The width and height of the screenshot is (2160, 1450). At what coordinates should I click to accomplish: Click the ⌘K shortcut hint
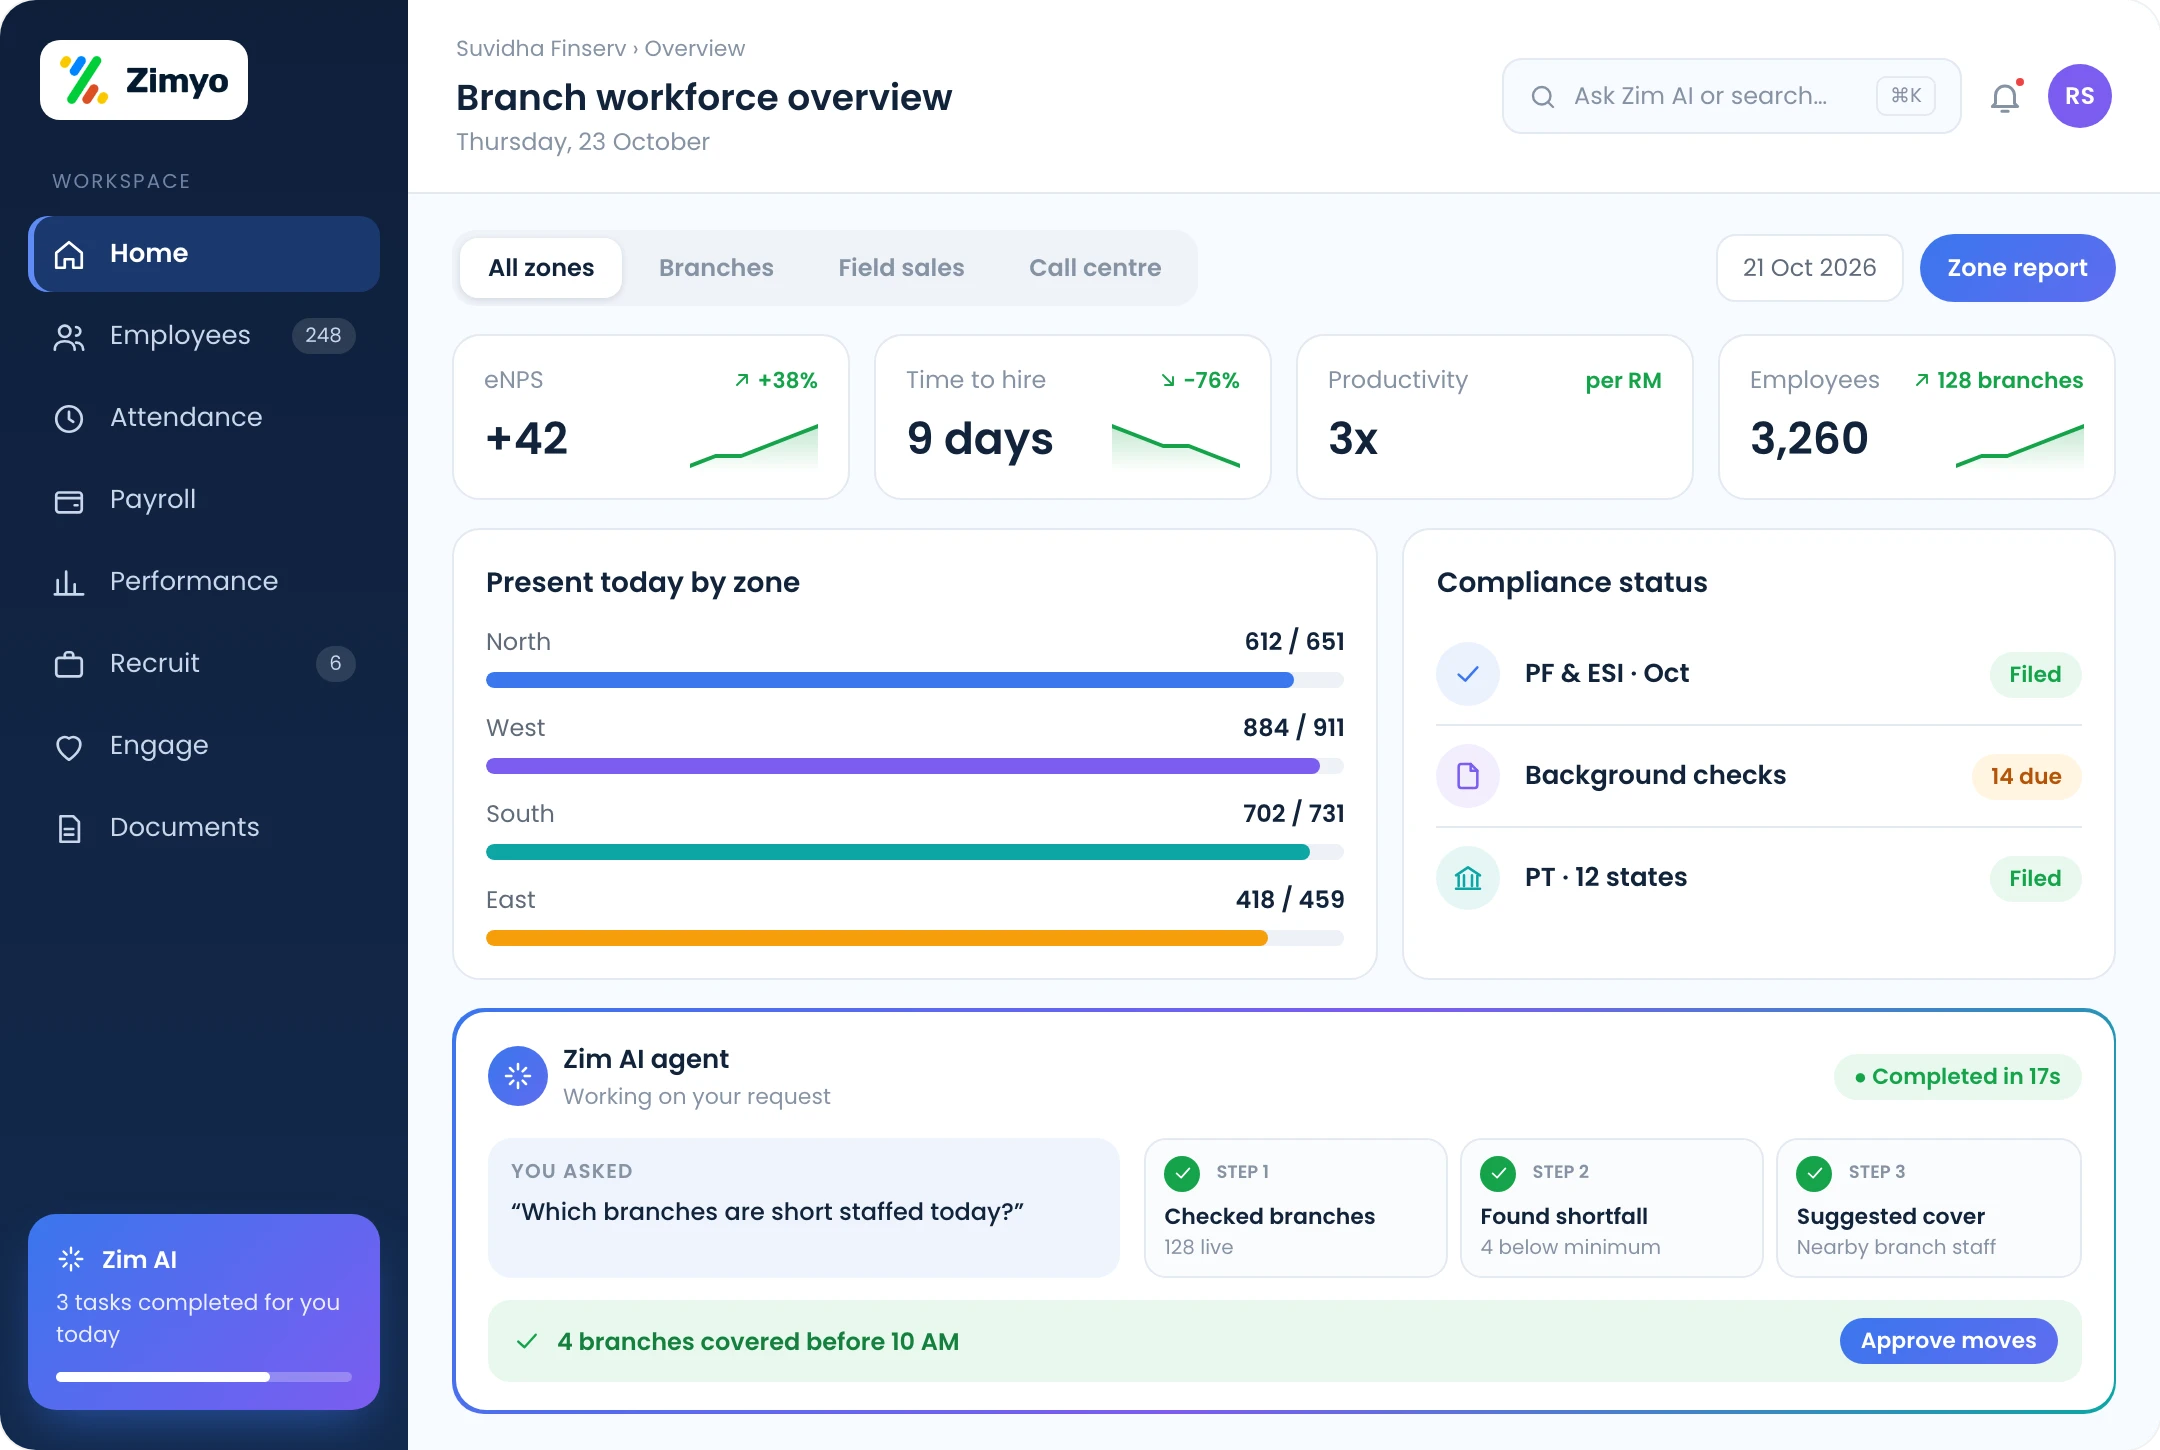coord(1906,96)
